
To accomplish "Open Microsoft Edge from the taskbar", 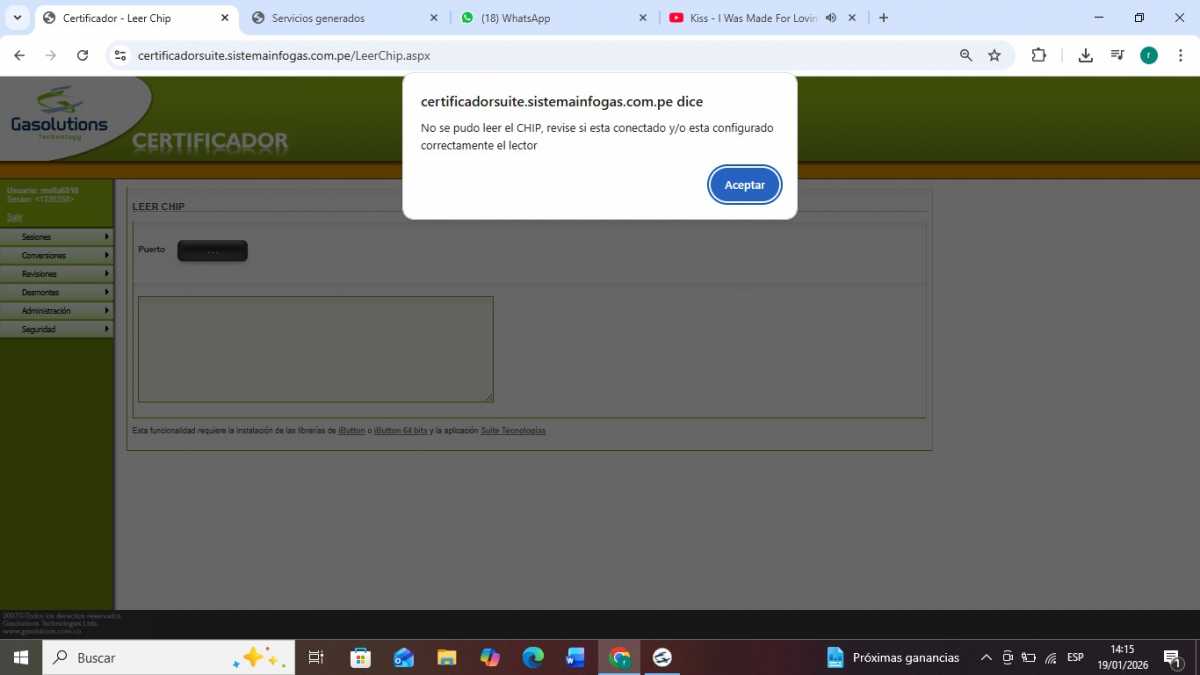I will [533, 657].
